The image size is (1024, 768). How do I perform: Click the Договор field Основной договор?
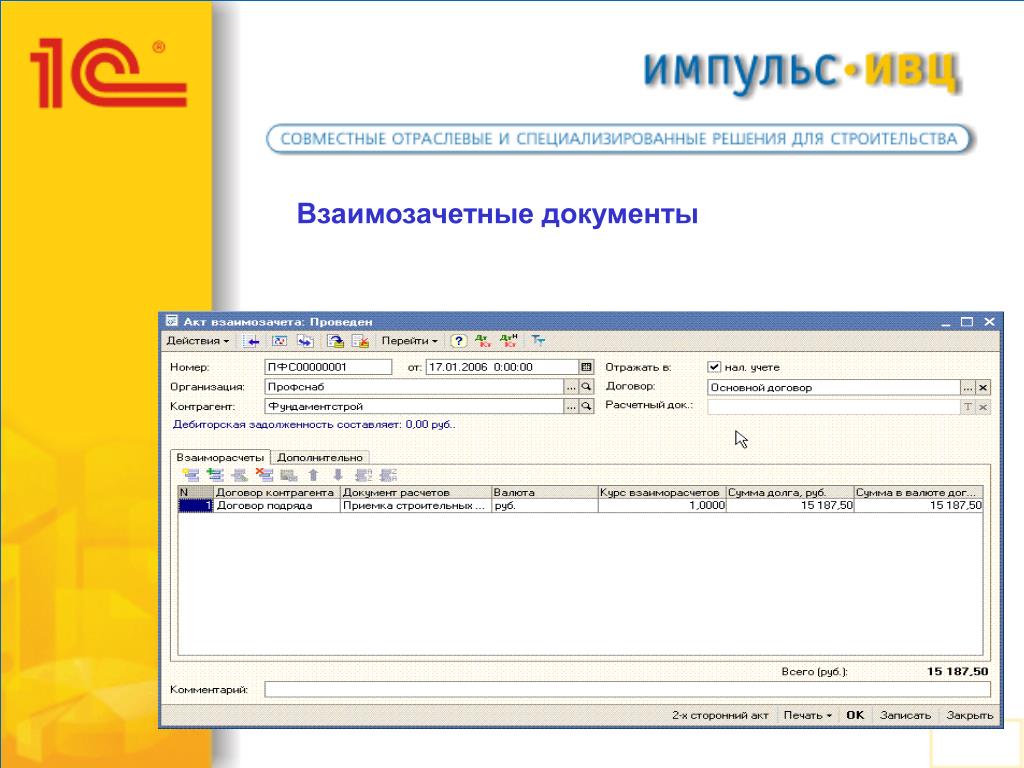pyautogui.click(x=833, y=387)
